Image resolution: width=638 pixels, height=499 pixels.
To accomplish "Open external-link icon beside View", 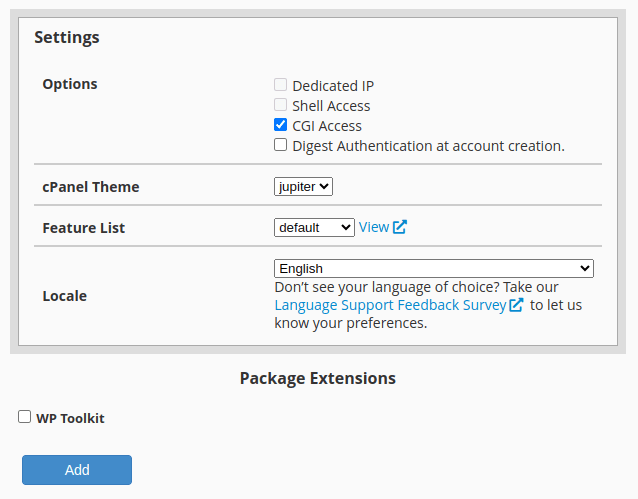I will click(400, 227).
